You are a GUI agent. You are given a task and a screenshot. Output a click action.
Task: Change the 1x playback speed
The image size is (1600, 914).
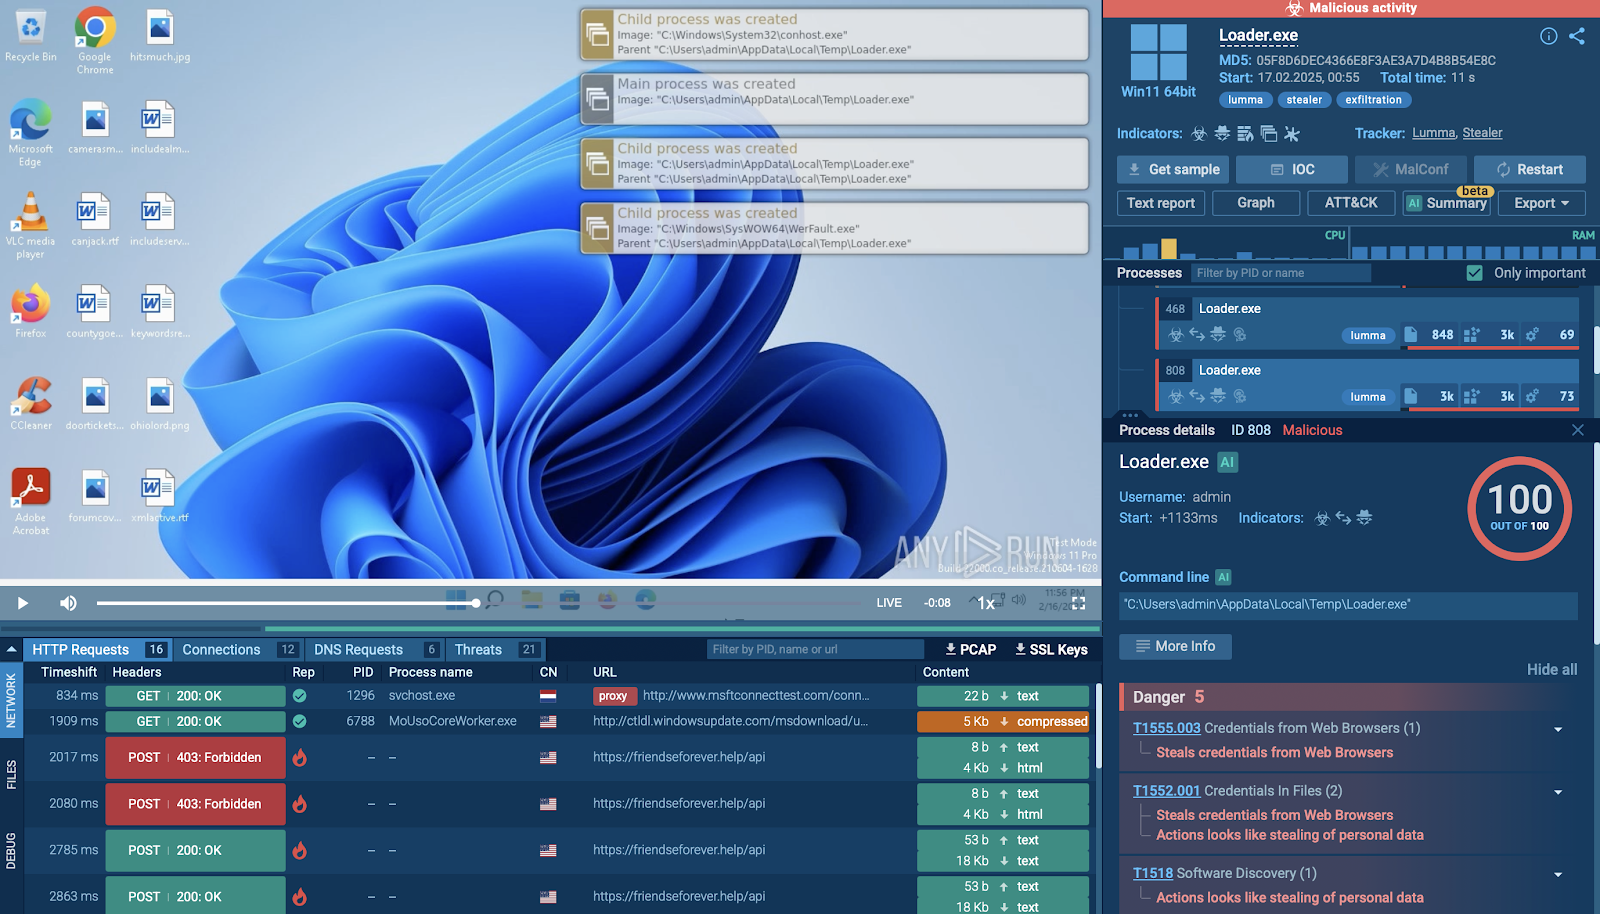986,603
